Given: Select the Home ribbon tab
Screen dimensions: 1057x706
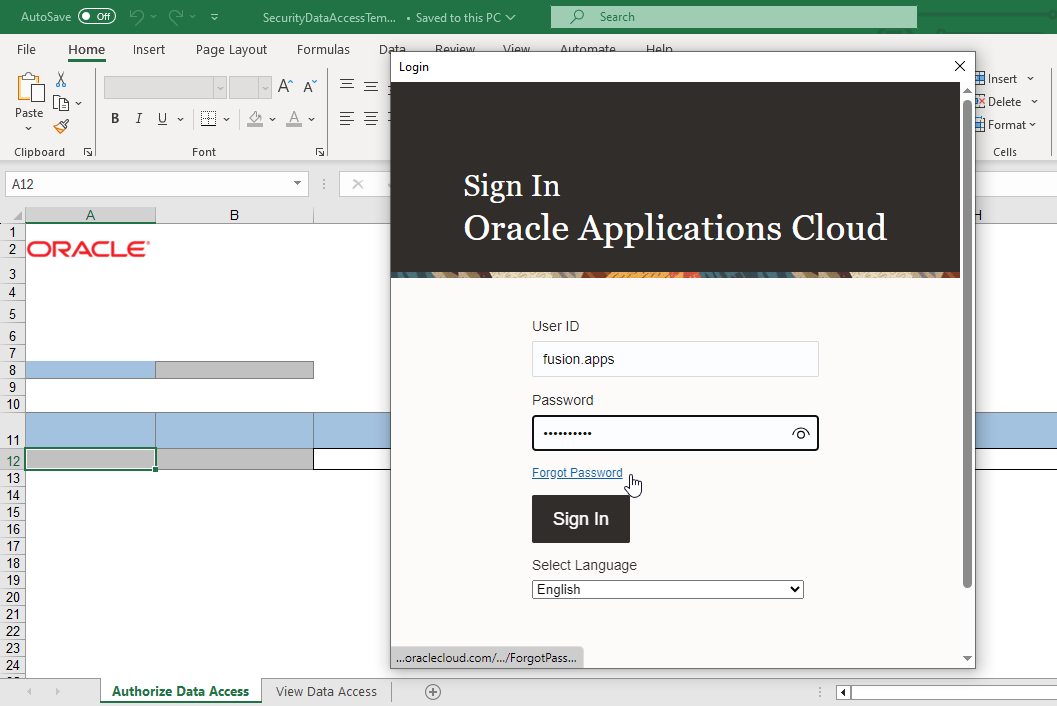Looking at the screenshot, I should [x=86, y=49].
